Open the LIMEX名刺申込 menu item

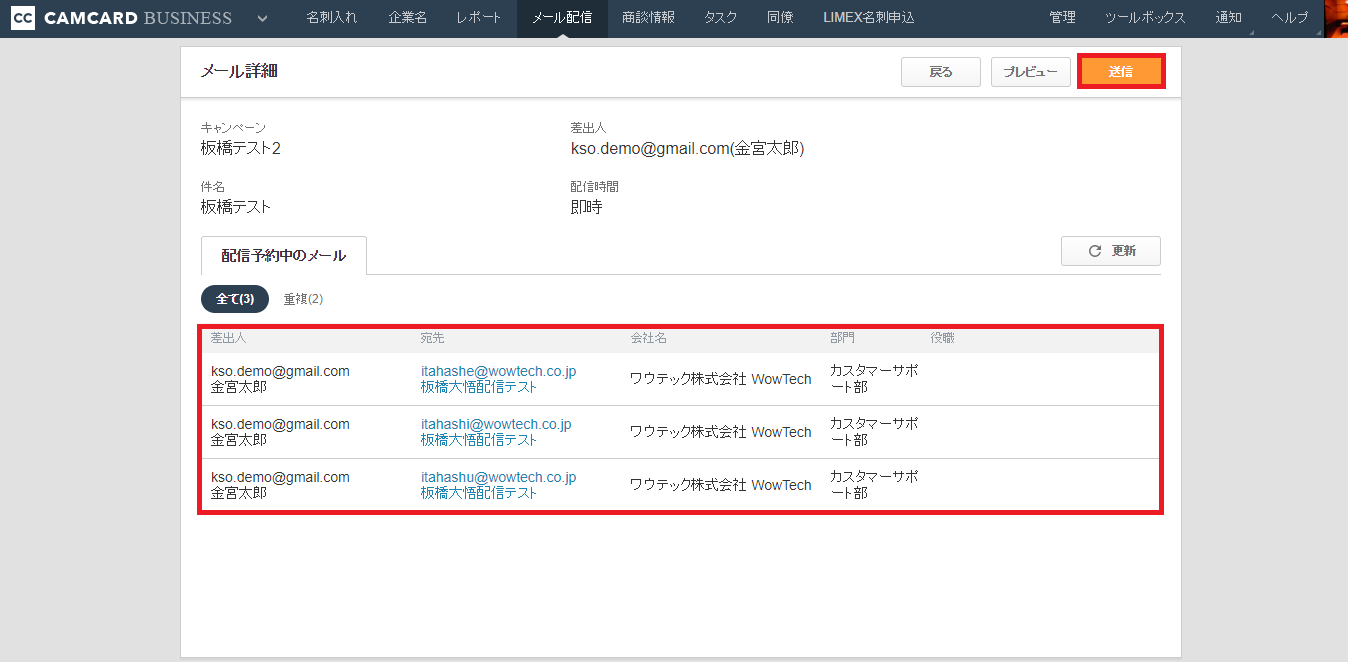click(868, 18)
